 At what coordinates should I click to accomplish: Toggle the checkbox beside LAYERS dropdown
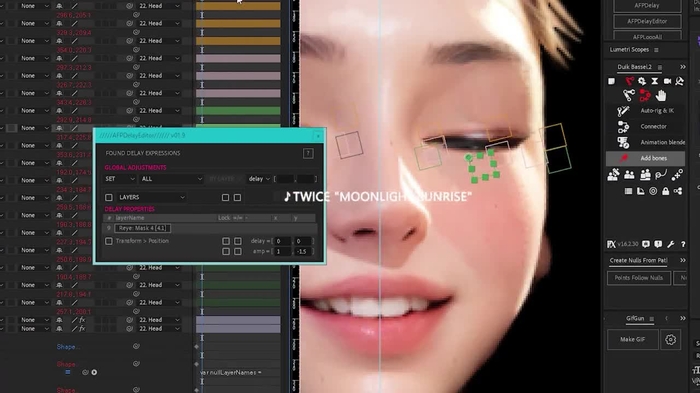pyautogui.click(x=109, y=197)
